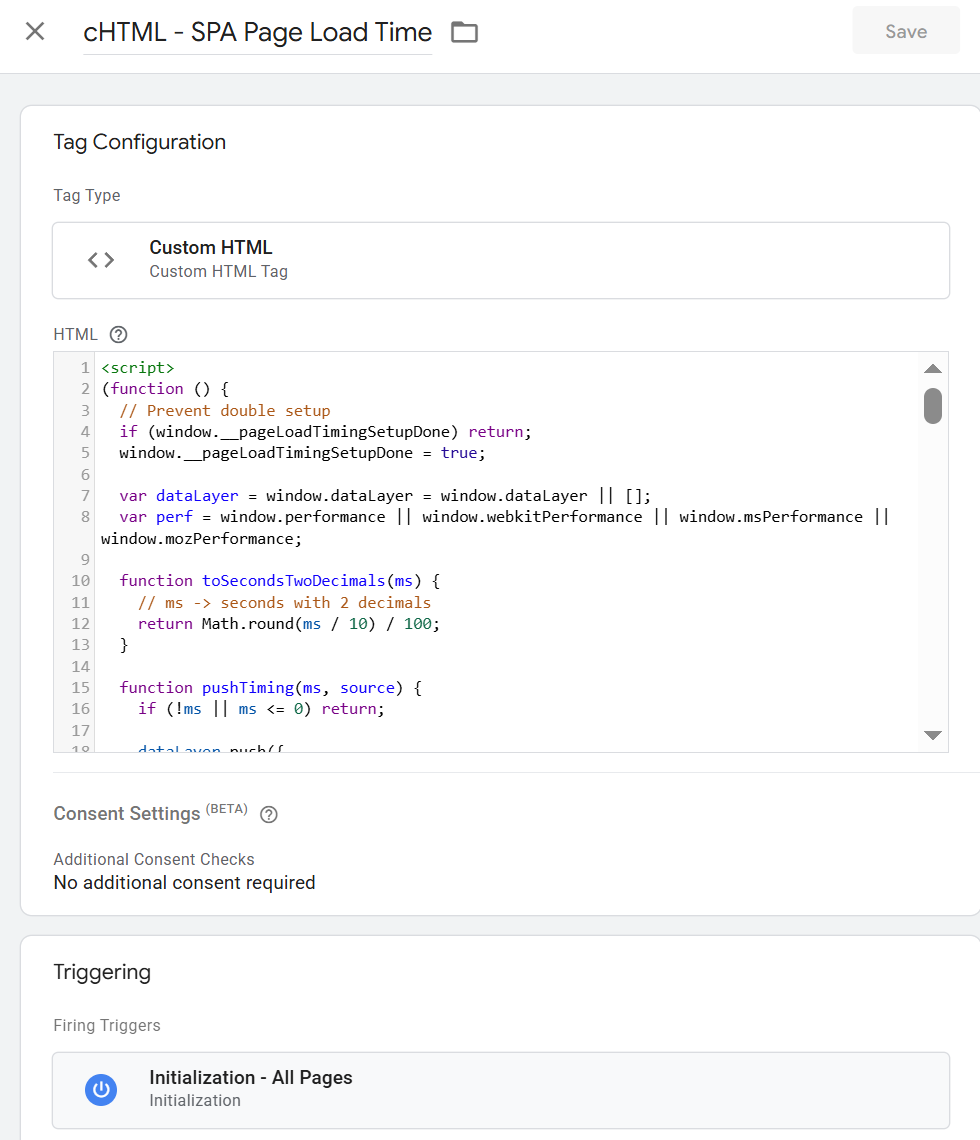
Task: Open the folder icon next to the tag name
Action: tap(465, 32)
